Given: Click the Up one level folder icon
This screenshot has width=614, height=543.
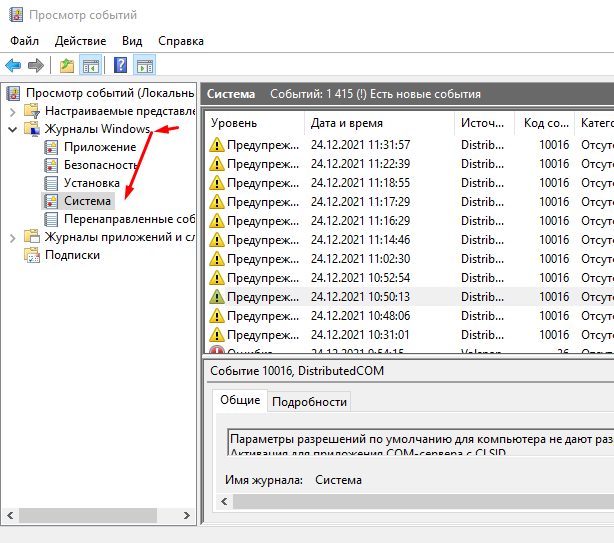Looking at the screenshot, I should (x=67, y=65).
